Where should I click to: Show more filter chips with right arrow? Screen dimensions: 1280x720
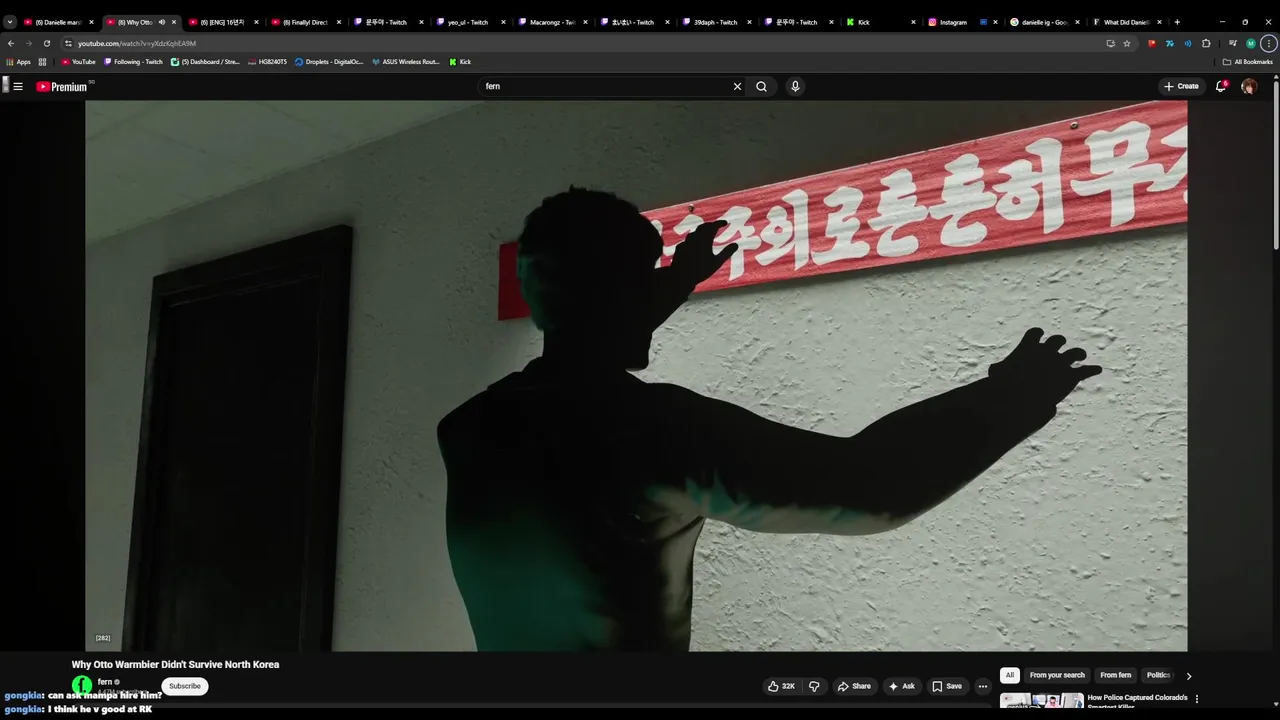pos(1188,676)
